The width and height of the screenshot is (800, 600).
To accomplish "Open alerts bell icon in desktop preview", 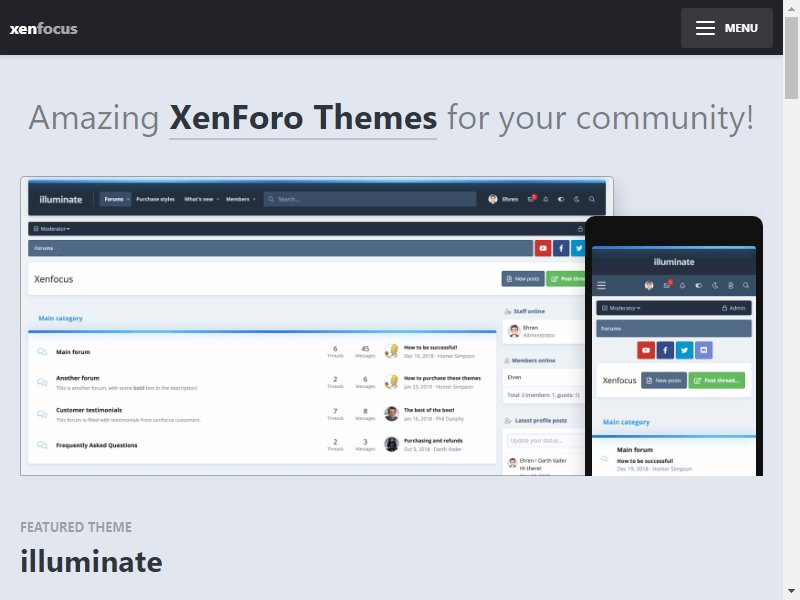I will [x=545, y=199].
